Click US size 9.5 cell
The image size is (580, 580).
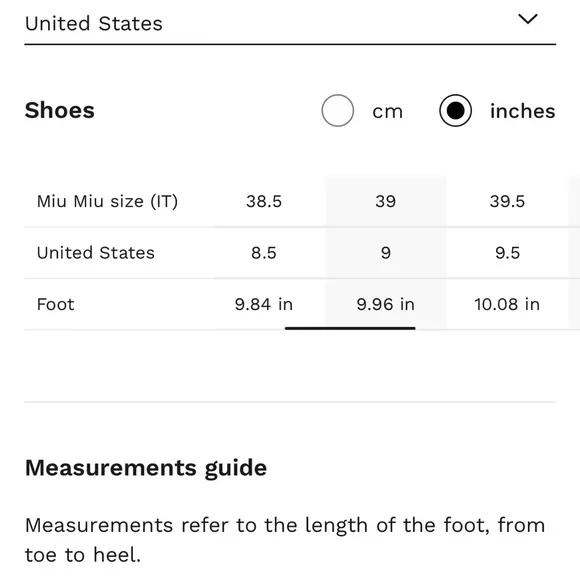(x=507, y=253)
